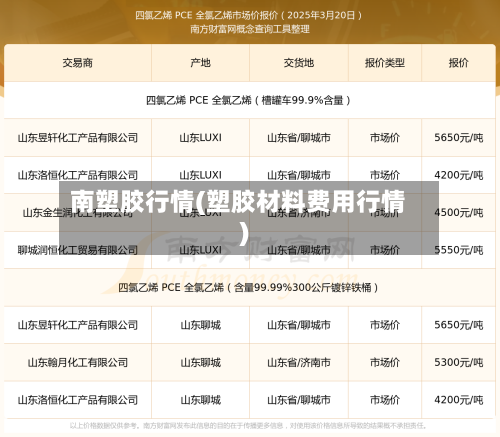Click 山东聊城 in the 镀锌铁桶 山东洛恒 row
The height and width of the screenshot is (437, 500).
[200, 400]
